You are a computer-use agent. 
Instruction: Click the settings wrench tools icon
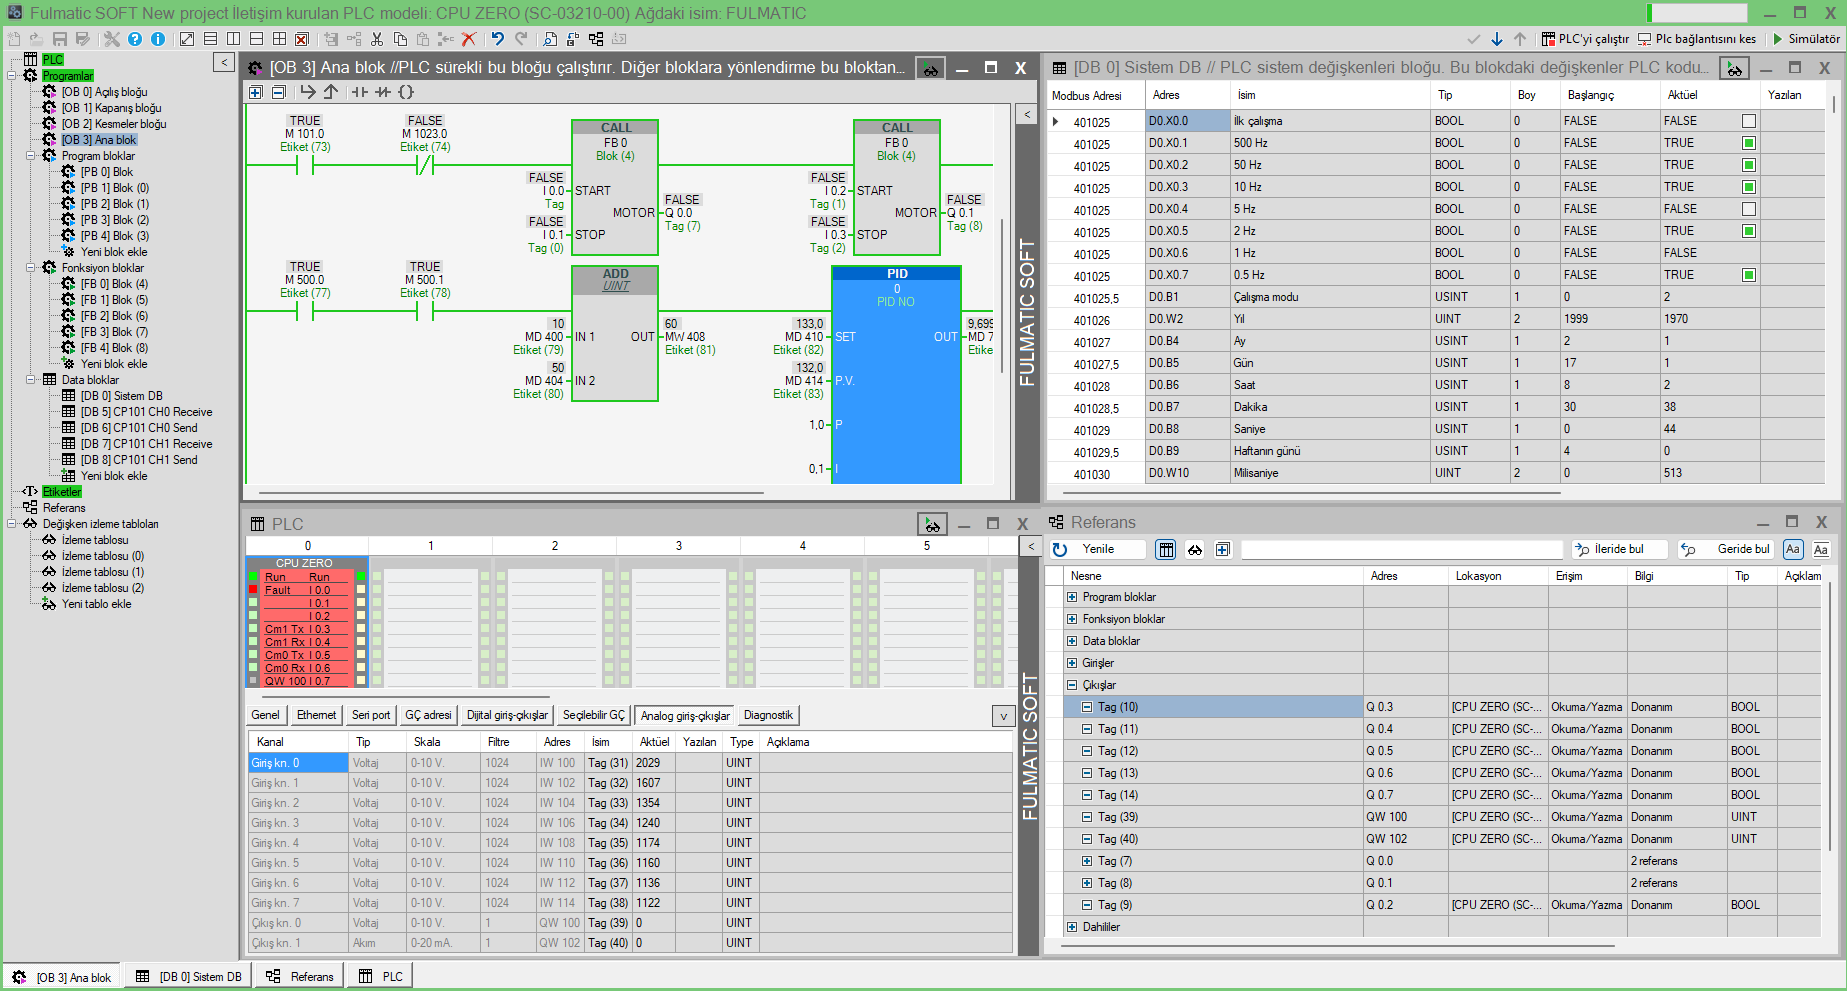tap(111, 39)
